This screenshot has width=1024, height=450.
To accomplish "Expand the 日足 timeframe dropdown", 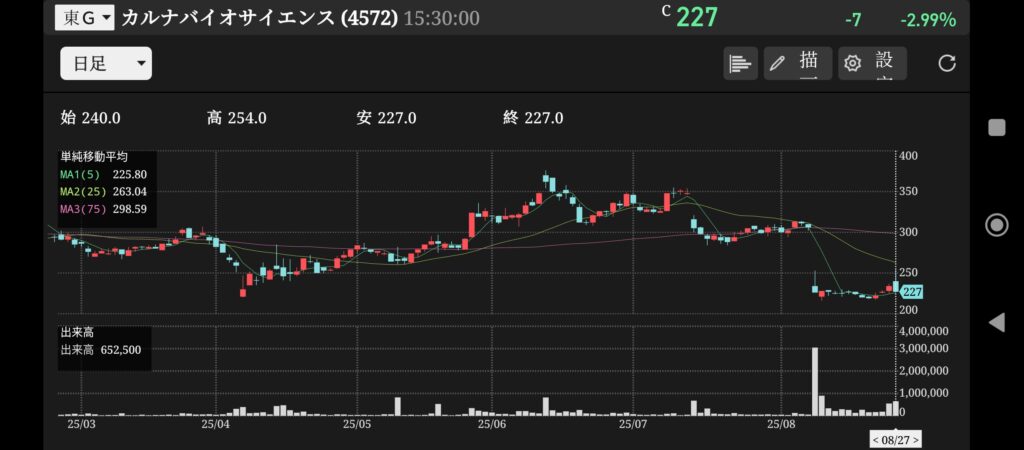I will pyautogui.click(x=106, y=63).
